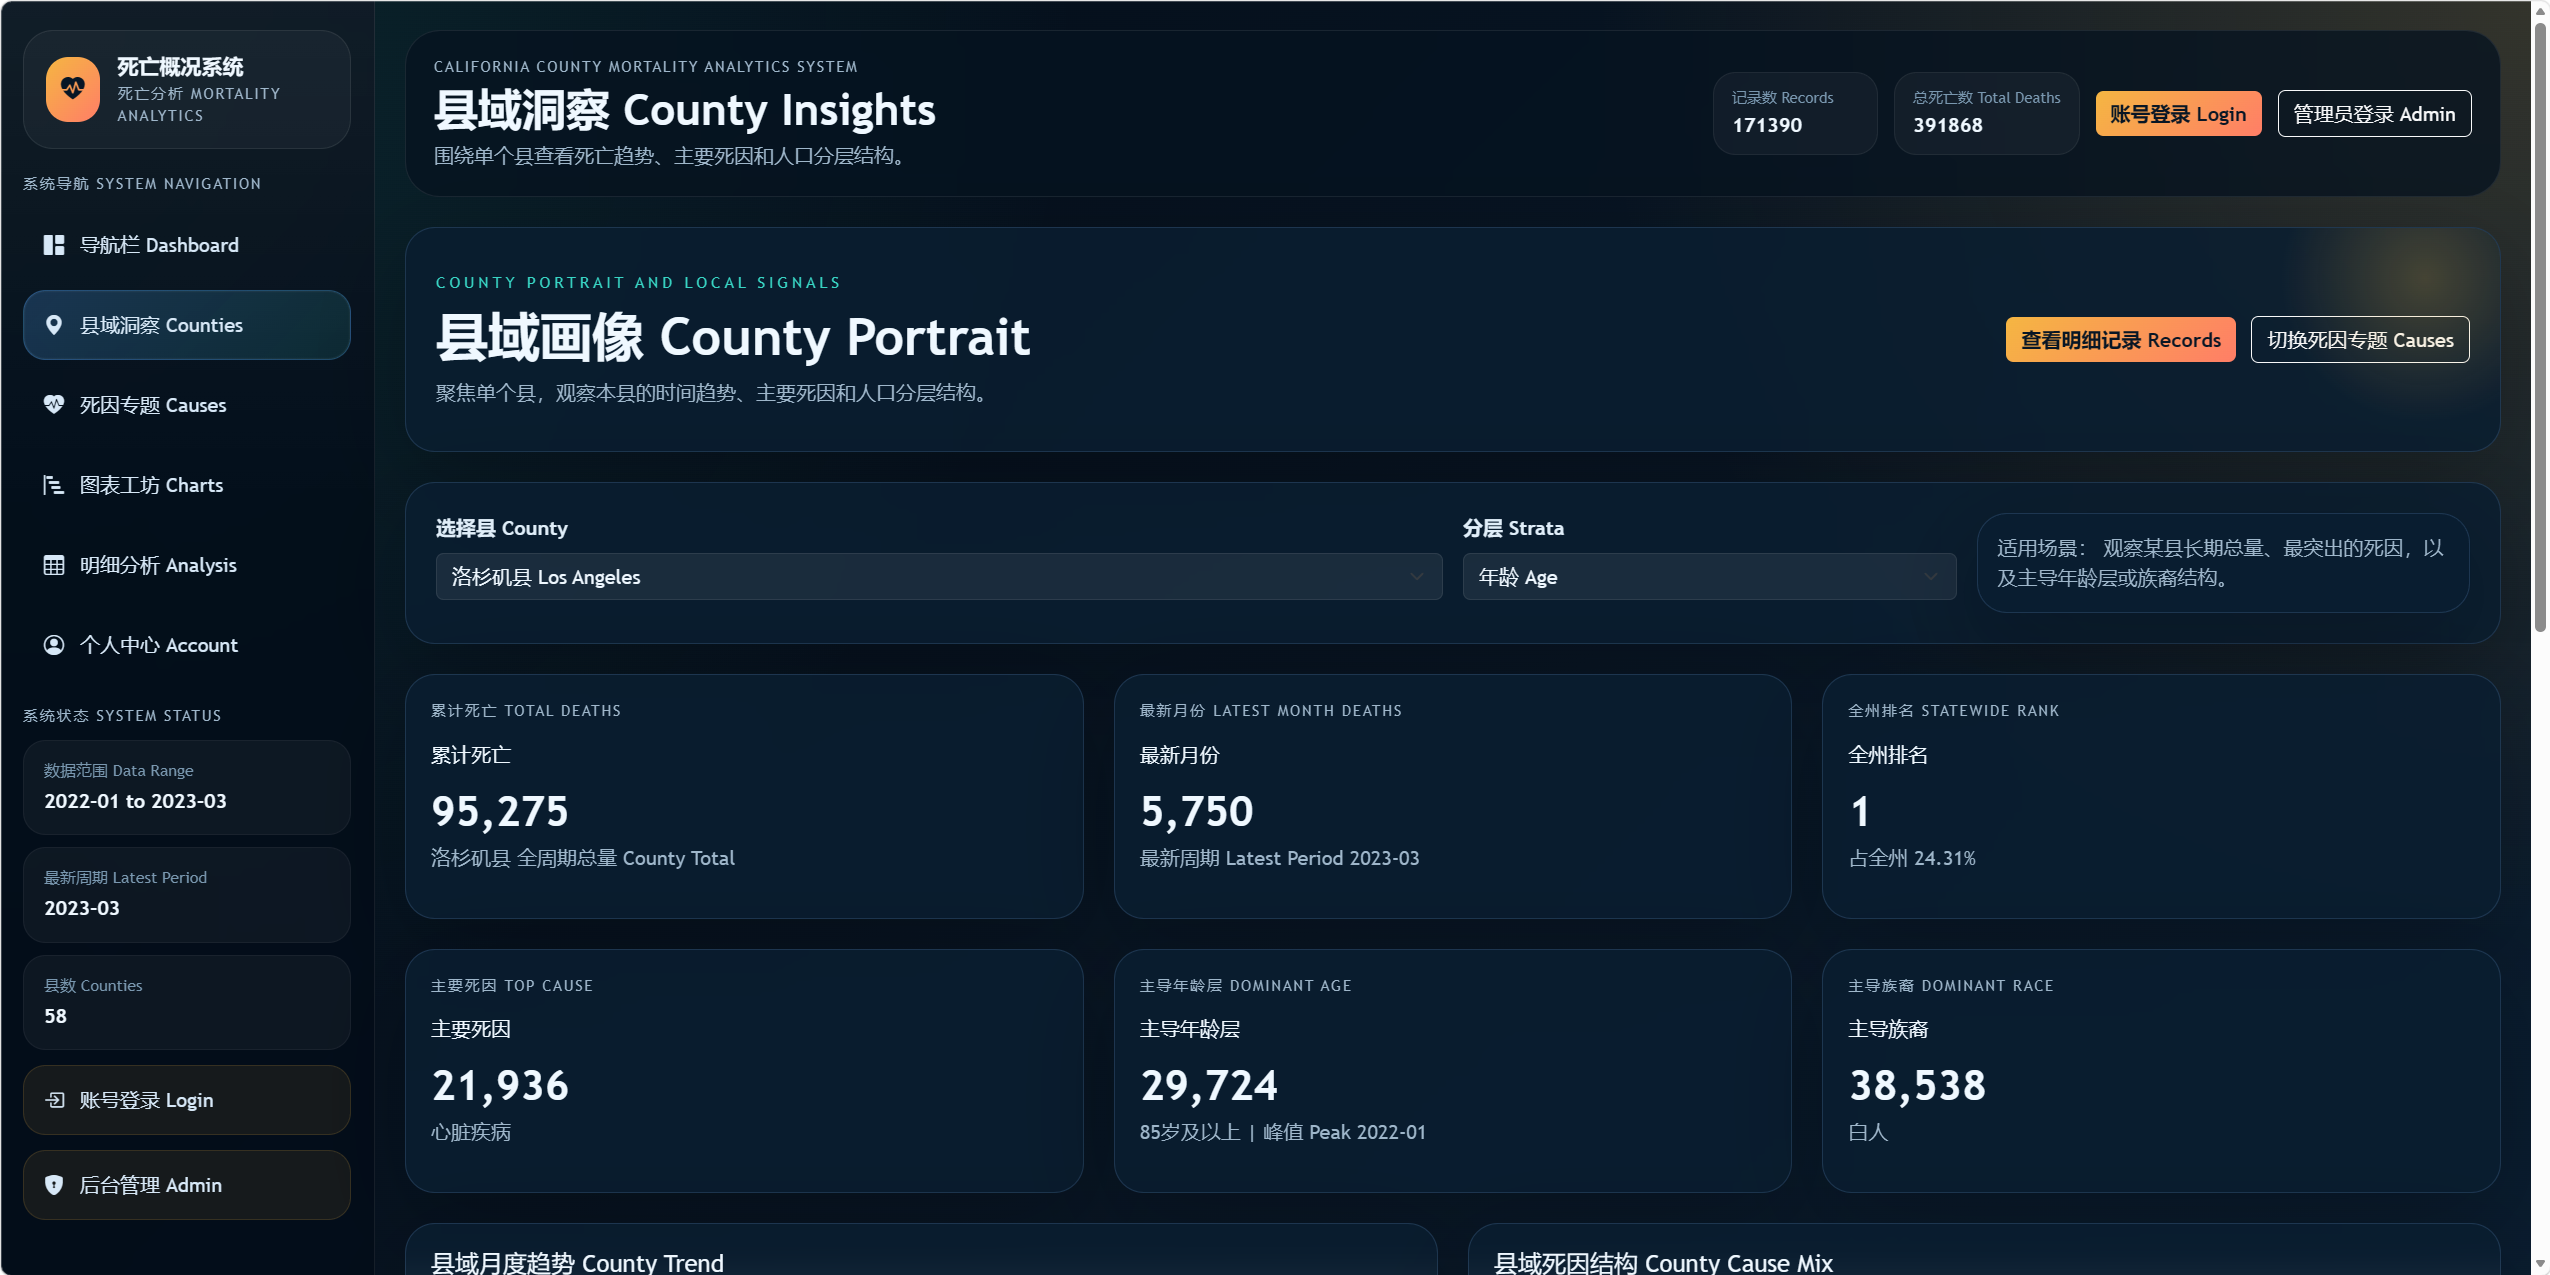Click the Account person icon

click(54, 645)
